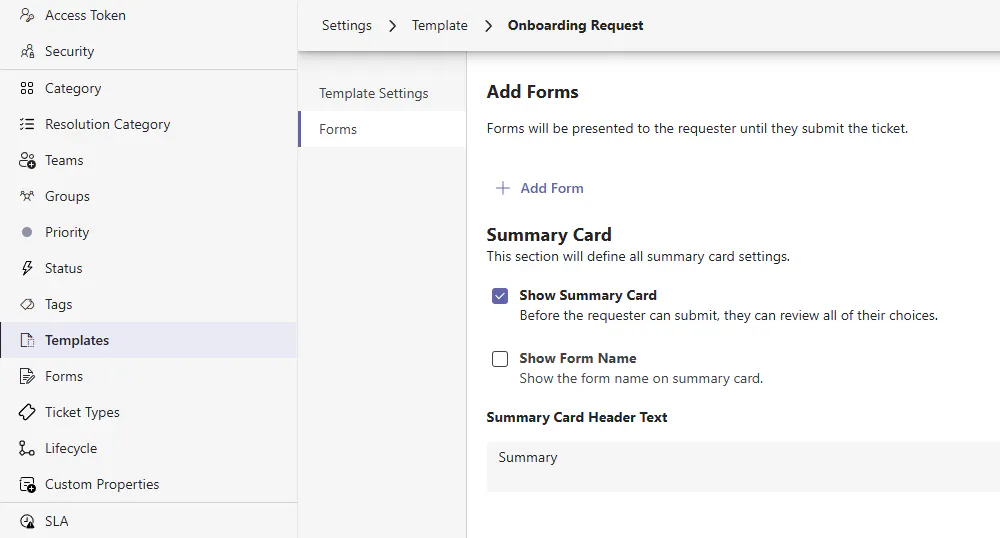
Task: Click the Status lightning bolt icon
Action: 27,269
